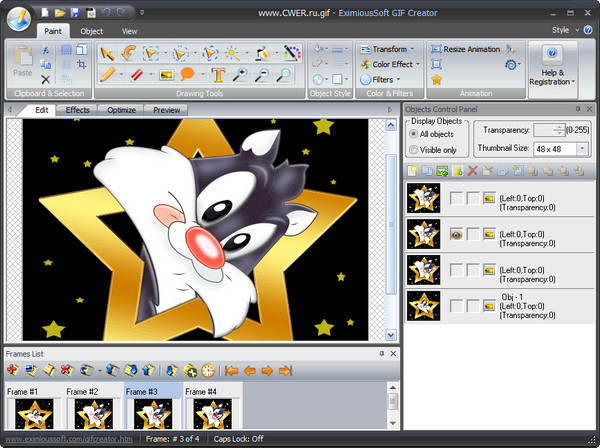Click the pencil drawing tool

coord(108,75)
